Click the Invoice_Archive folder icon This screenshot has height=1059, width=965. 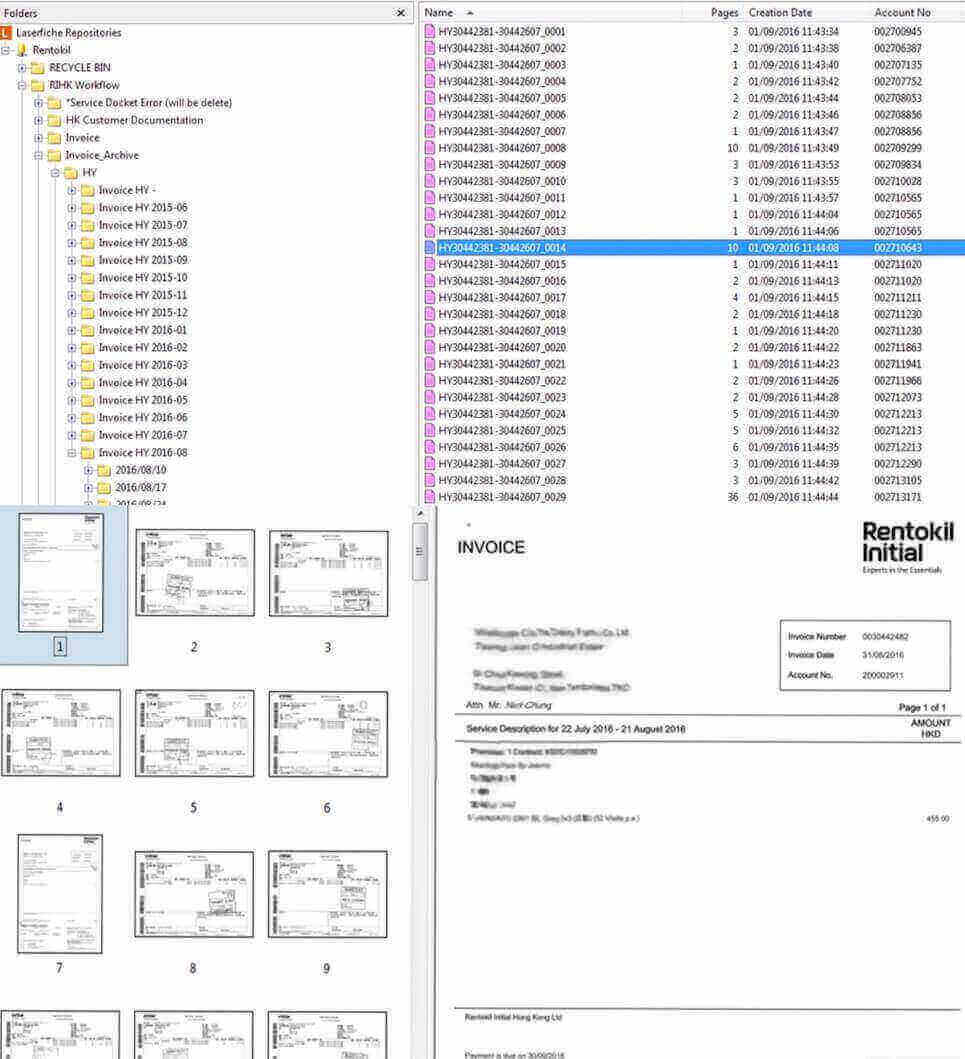coord(55,155)
